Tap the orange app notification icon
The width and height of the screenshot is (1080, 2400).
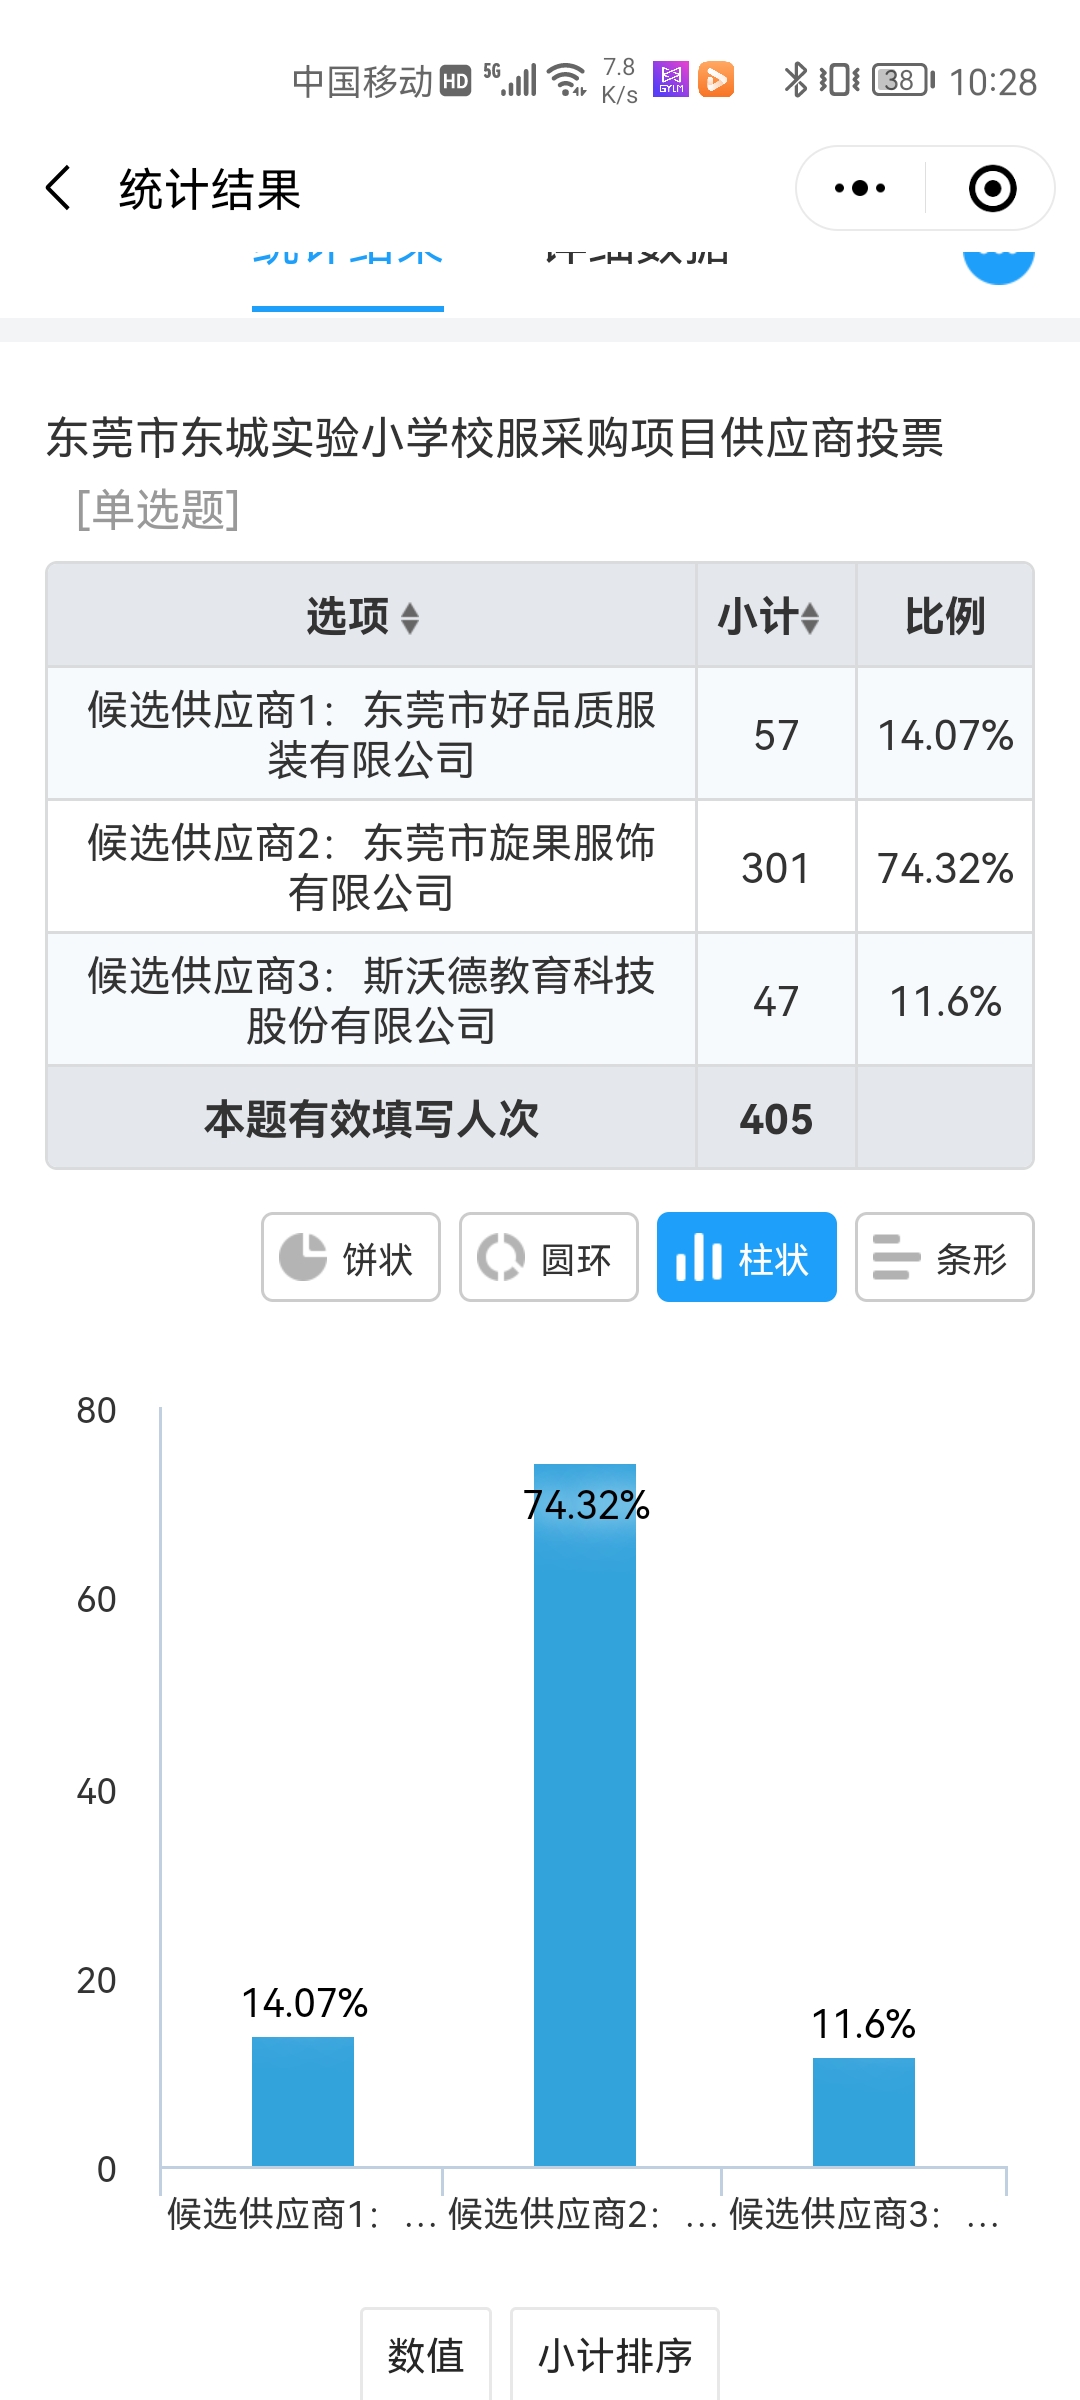tap(716, 79)
